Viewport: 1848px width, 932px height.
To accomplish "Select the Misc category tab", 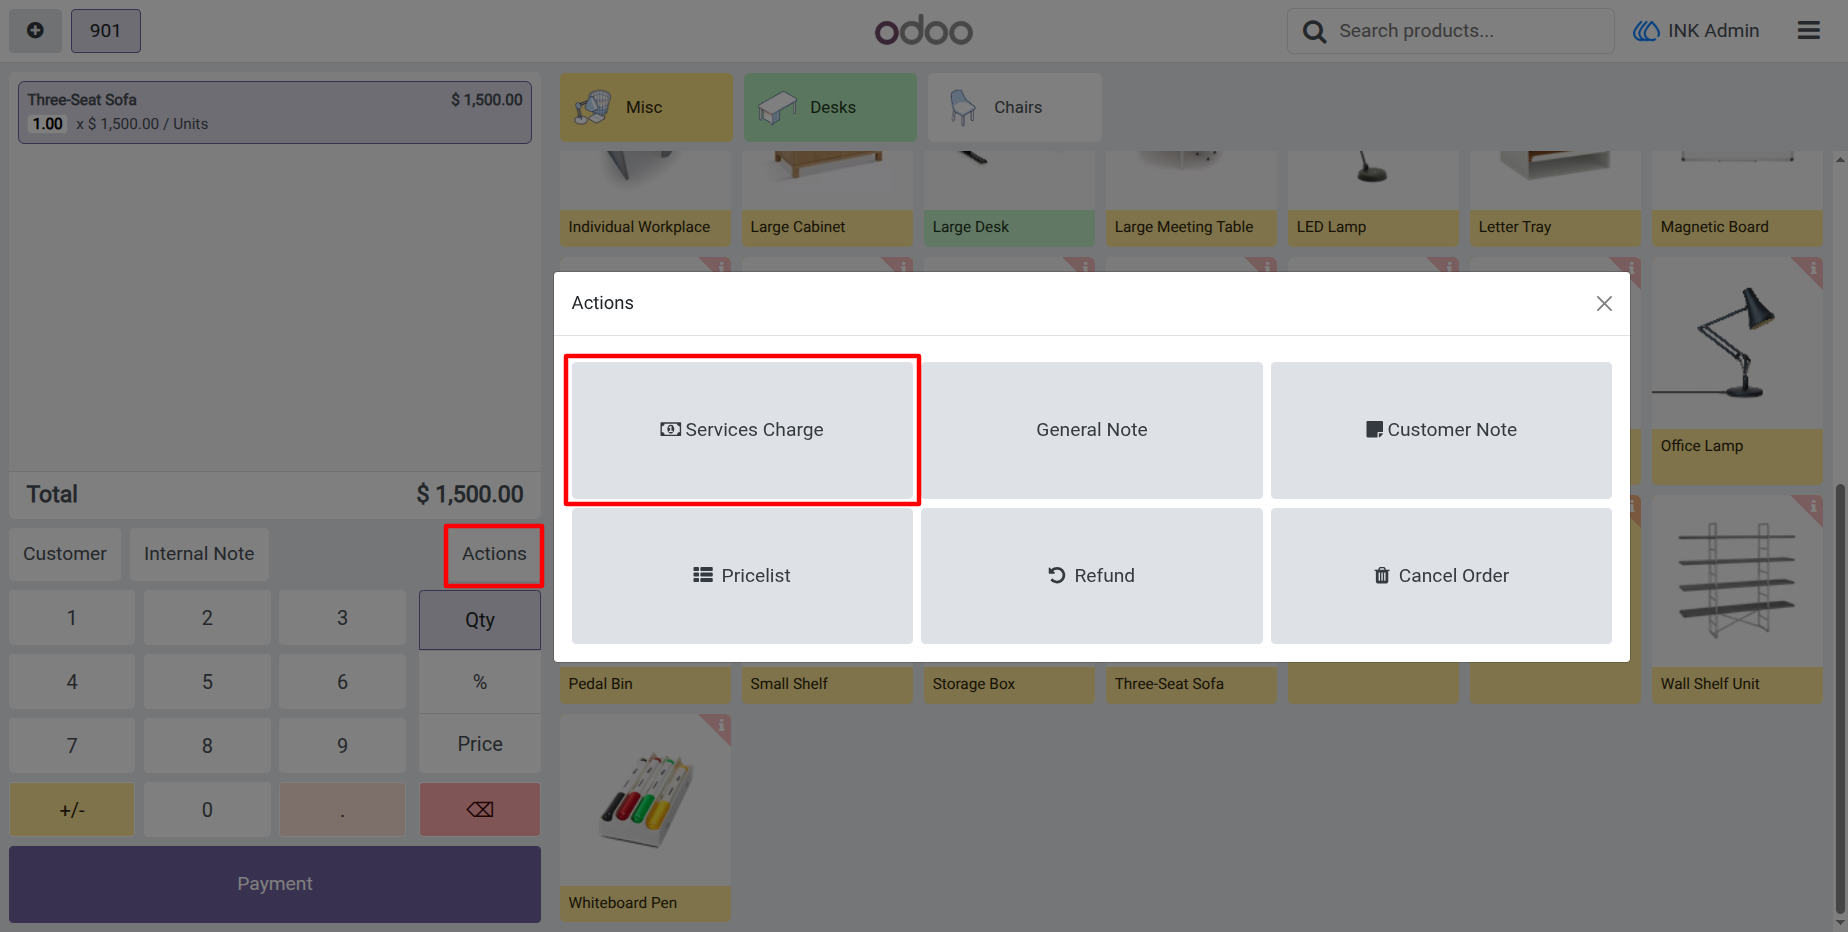I will pyautogui.click(x=646, y=107).
